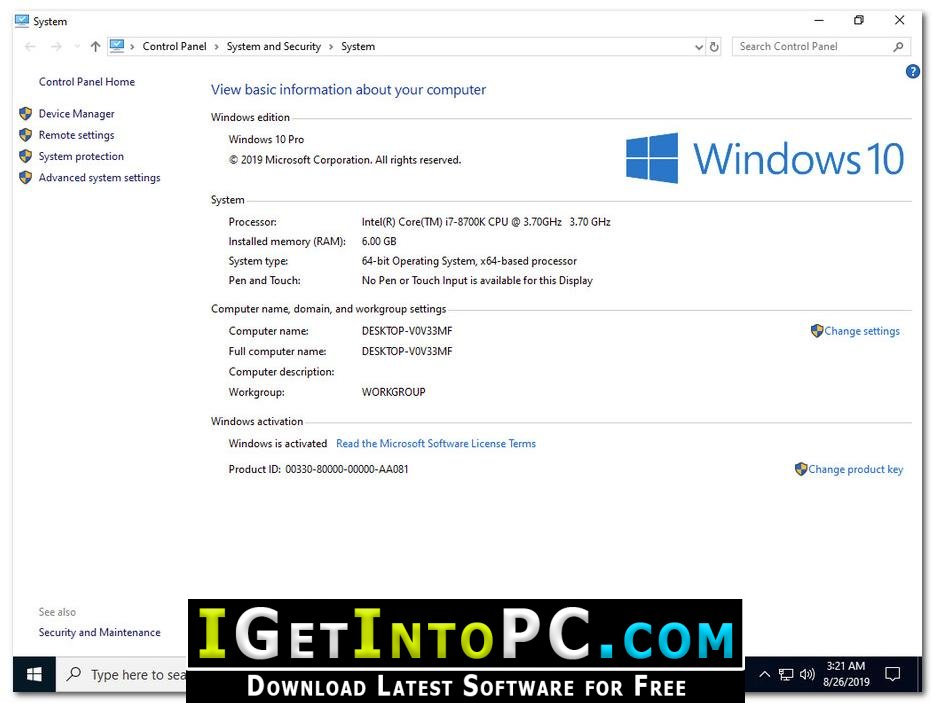Viewport: 932px width, 703px height.
Task: Click the Forward navigation arrow
Action: [56, 46]
